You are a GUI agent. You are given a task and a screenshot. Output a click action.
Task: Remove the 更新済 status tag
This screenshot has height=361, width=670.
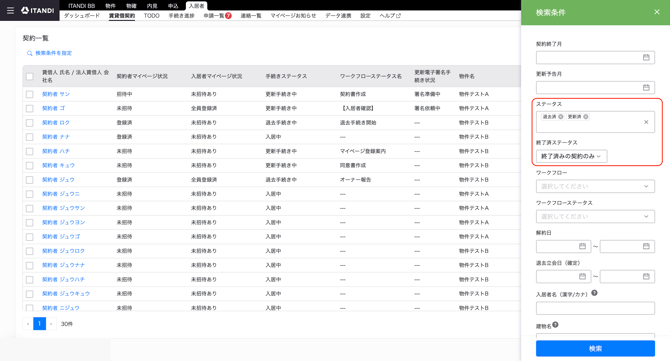click(586, 117)
